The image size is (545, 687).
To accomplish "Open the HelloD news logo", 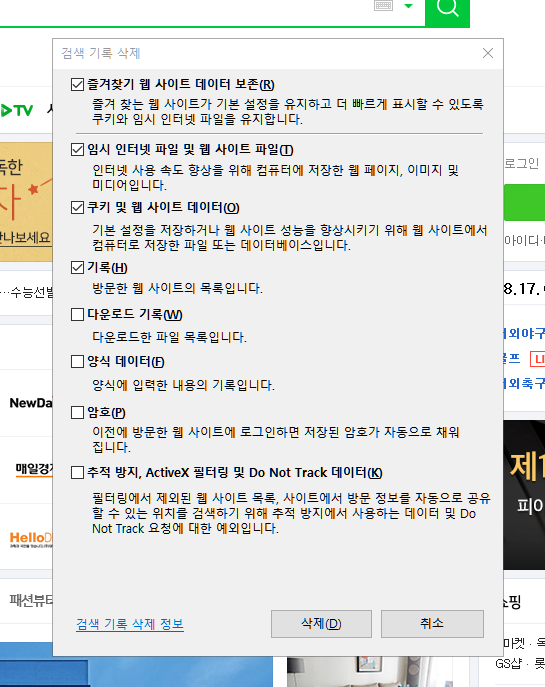I will tap(31, 539).
